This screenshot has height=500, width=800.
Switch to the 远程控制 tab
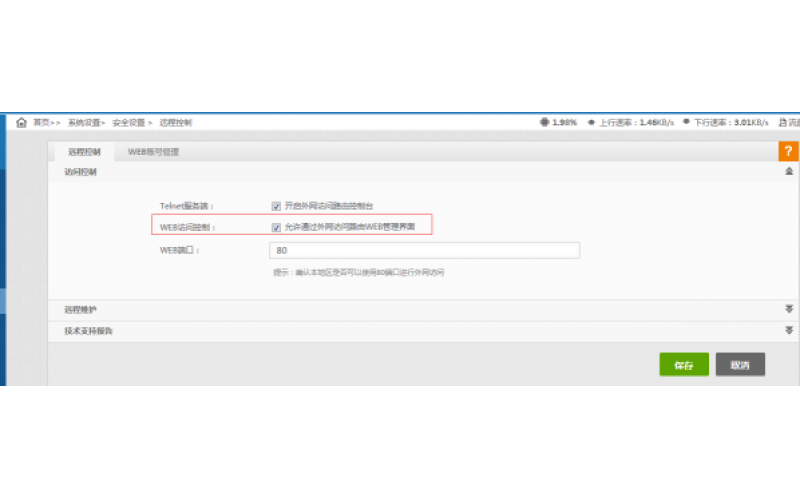pos(84,152)
